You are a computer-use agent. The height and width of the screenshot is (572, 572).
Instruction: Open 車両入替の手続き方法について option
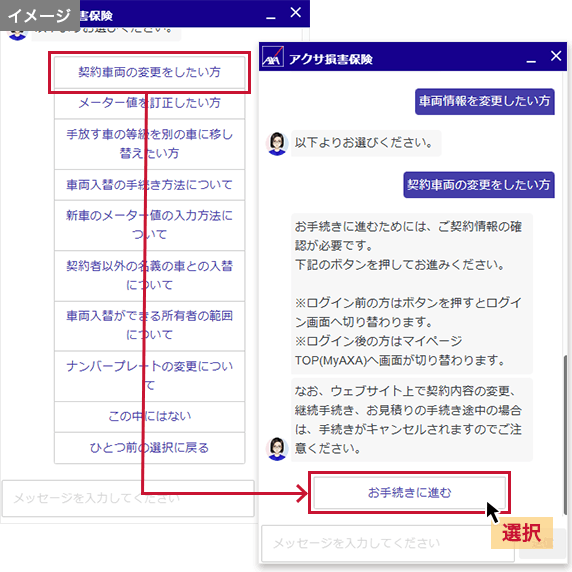150,185
